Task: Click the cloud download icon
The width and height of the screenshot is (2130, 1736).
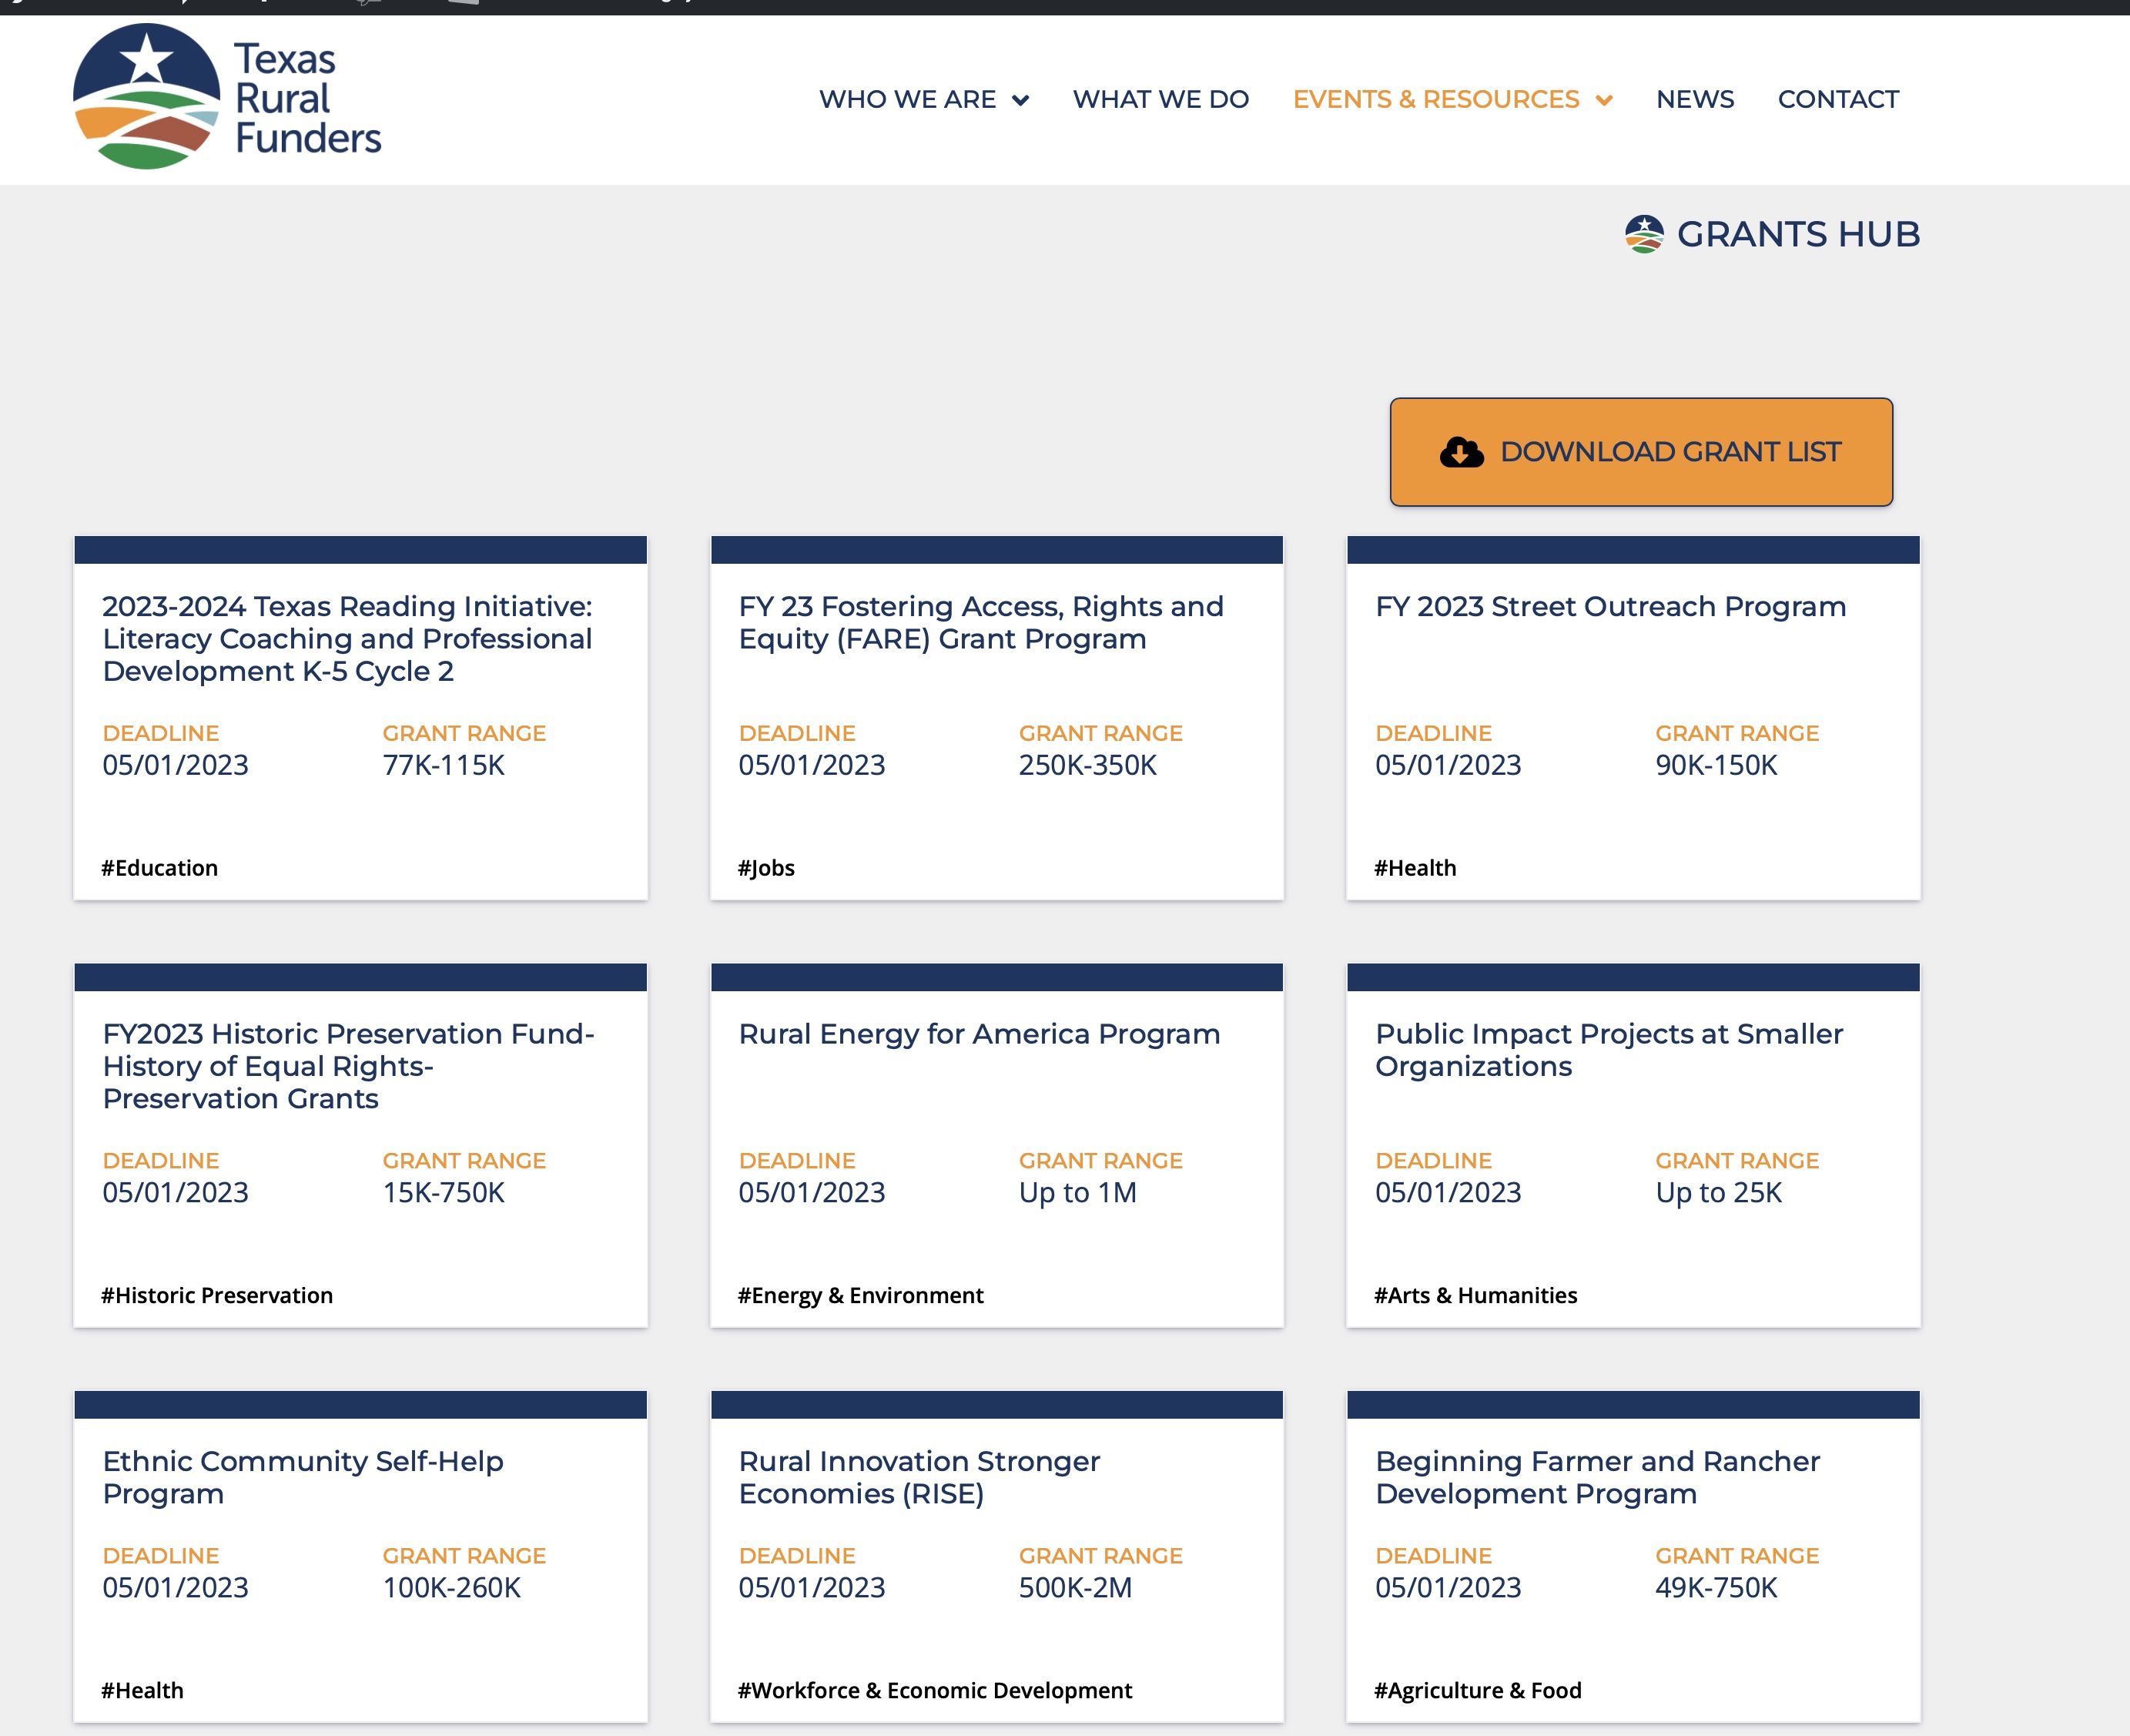Action: pos(1461,452)
